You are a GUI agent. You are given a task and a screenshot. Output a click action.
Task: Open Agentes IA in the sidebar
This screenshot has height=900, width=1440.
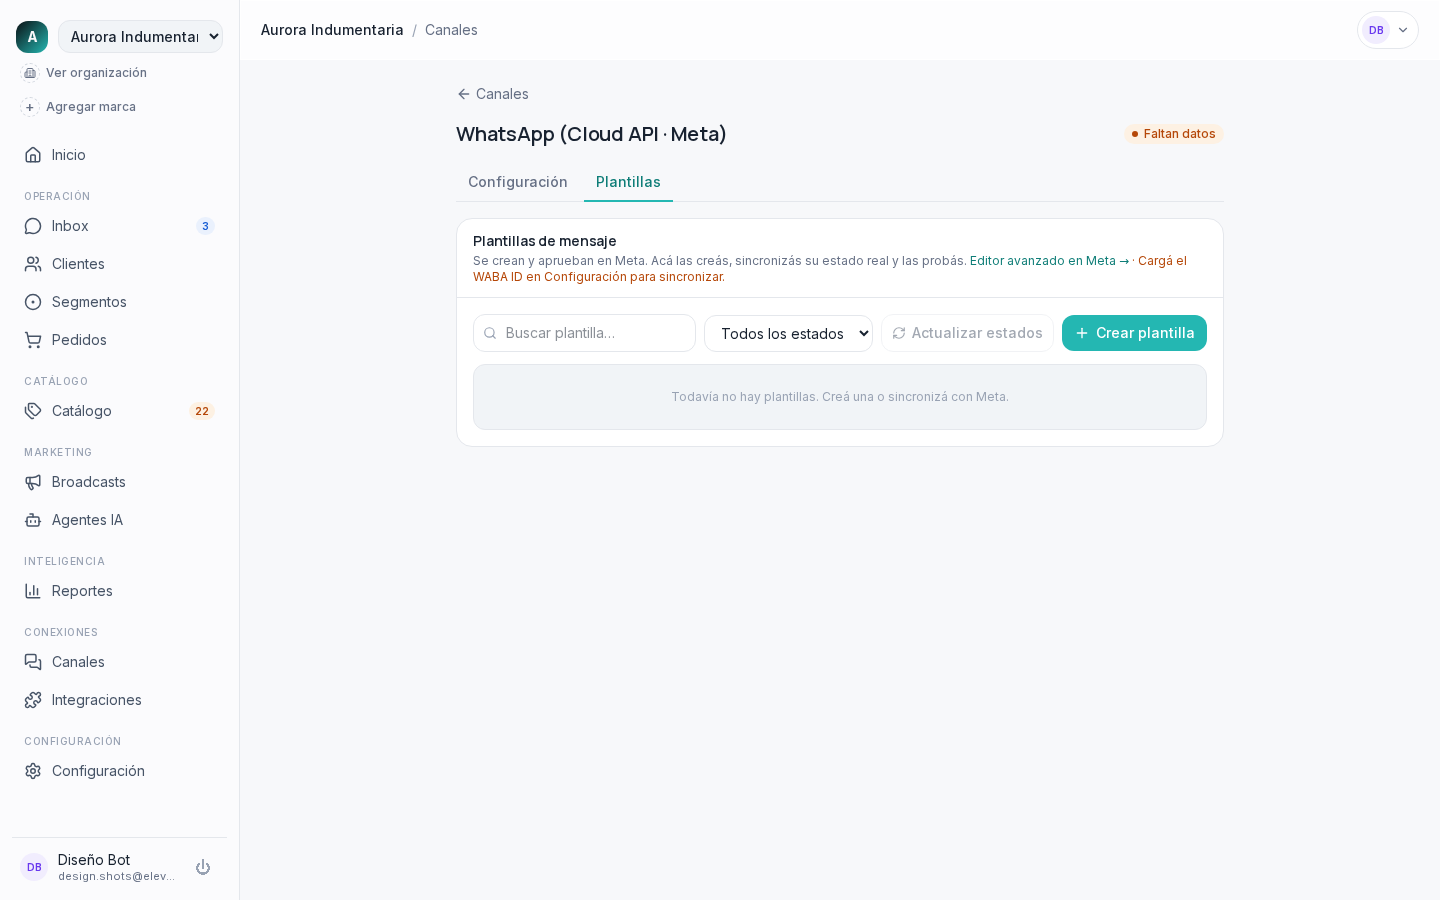(x=120, y=520)
